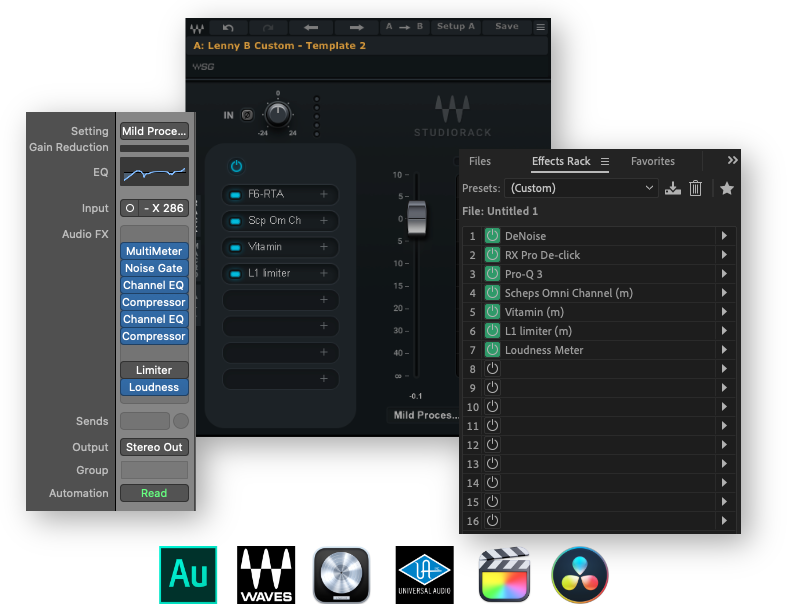This screenshot has height=607, width=788.
Task: Change automation mode from Read
Action: (x=154, y=493)
